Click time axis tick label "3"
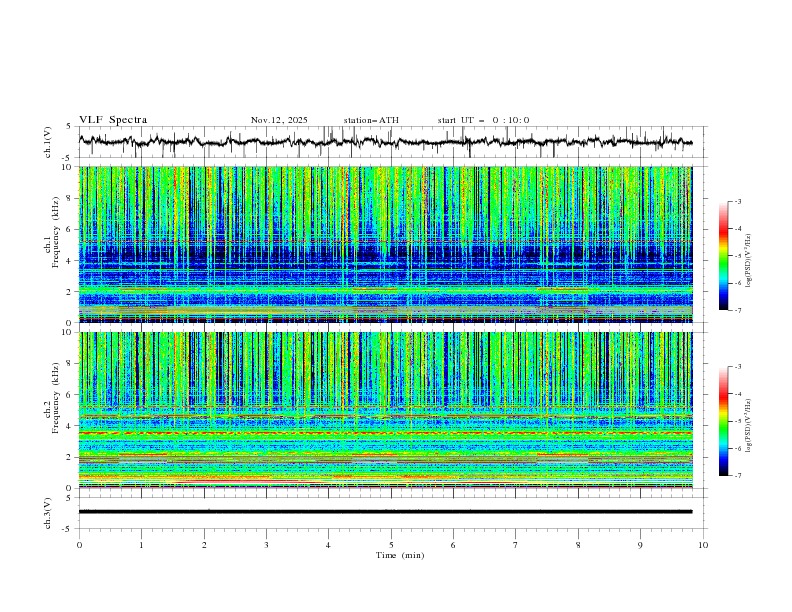 (266, 545)
